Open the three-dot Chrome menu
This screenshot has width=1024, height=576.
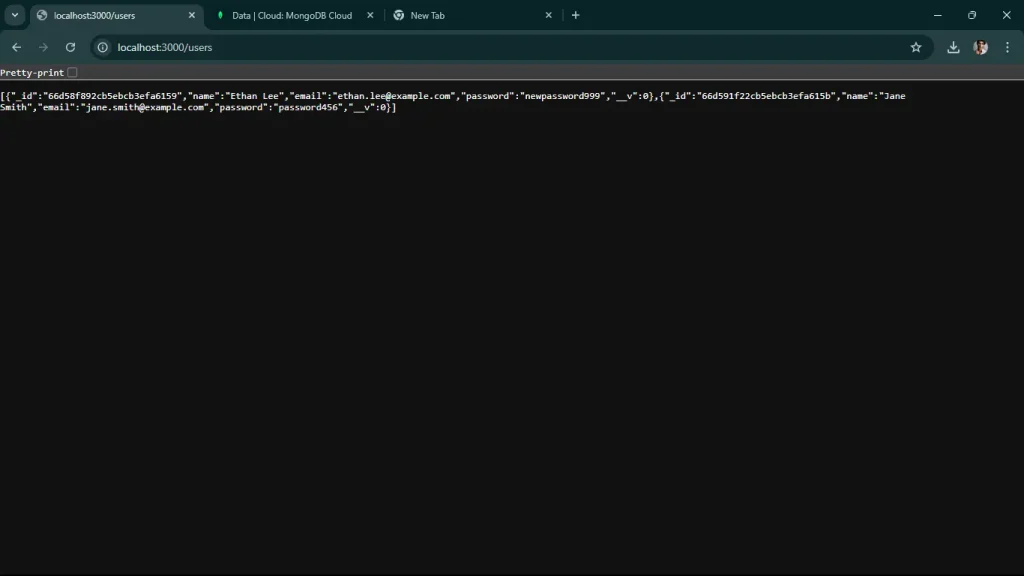coord(1008,47)
